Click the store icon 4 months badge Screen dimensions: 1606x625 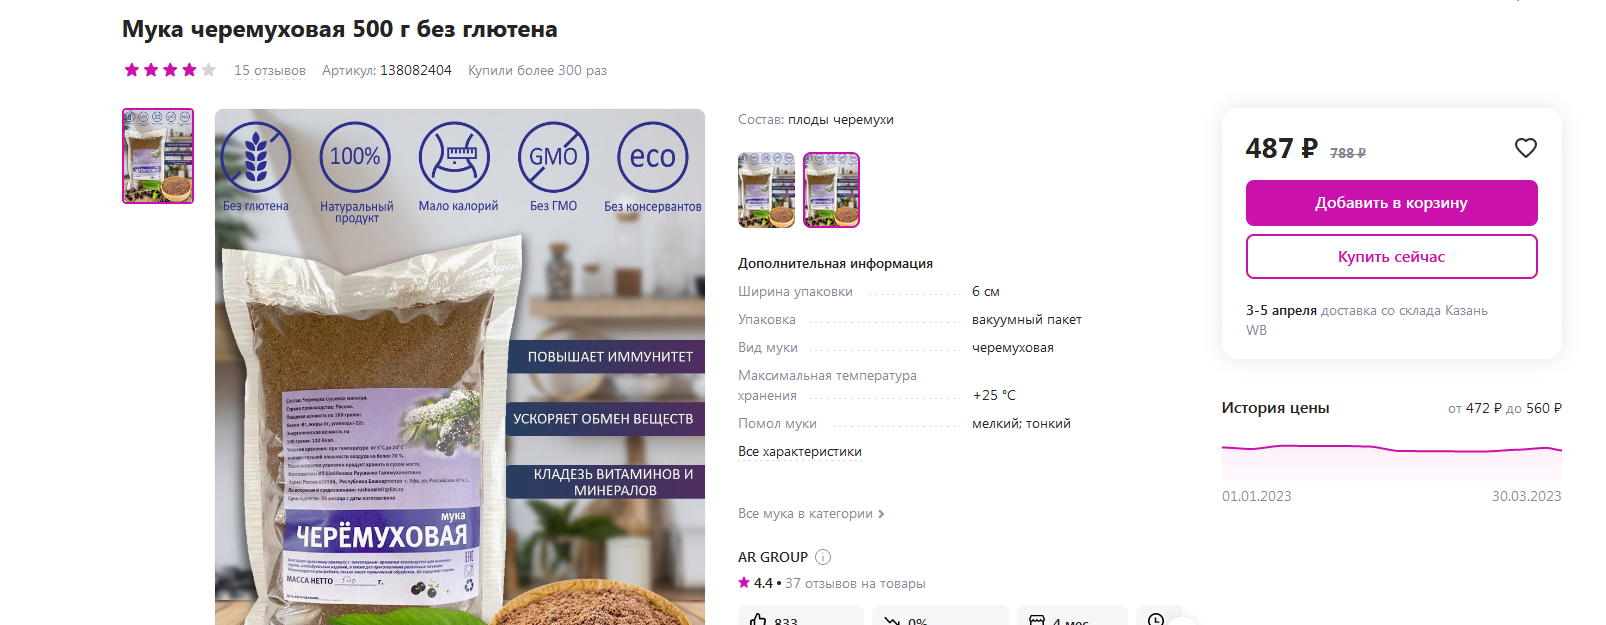point(1072,616)
